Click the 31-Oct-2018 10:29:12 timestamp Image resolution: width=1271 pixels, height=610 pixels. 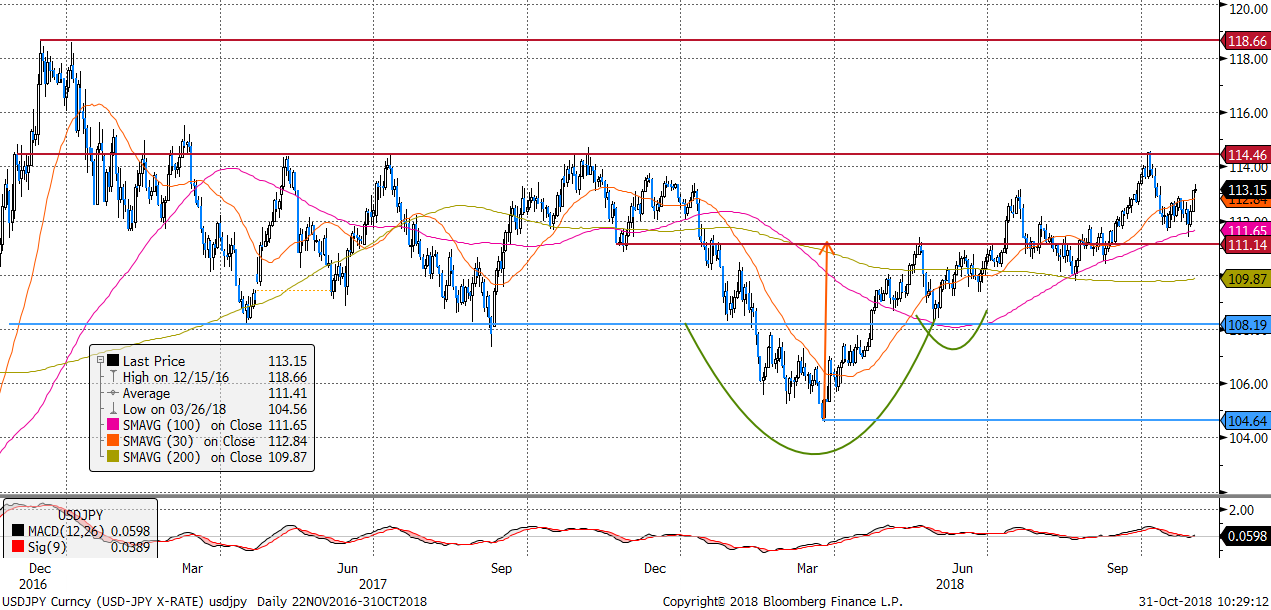[x=1203, y=601]
